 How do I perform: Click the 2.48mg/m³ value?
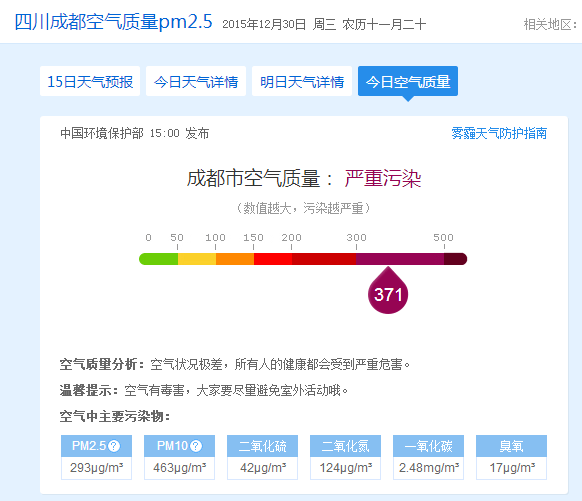429,468
